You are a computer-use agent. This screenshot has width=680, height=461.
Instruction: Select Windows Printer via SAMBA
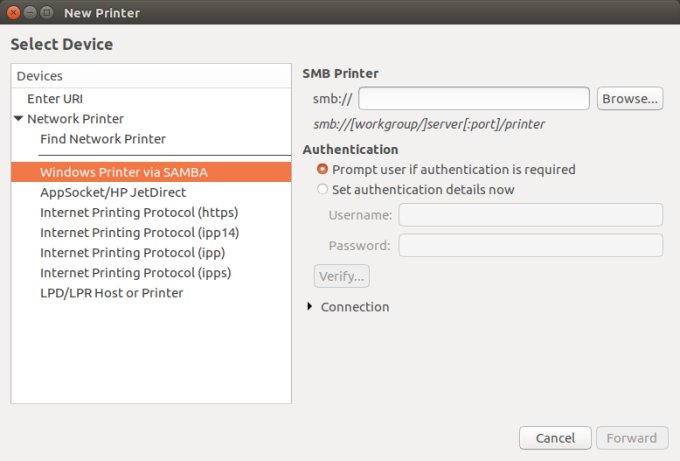124,172
